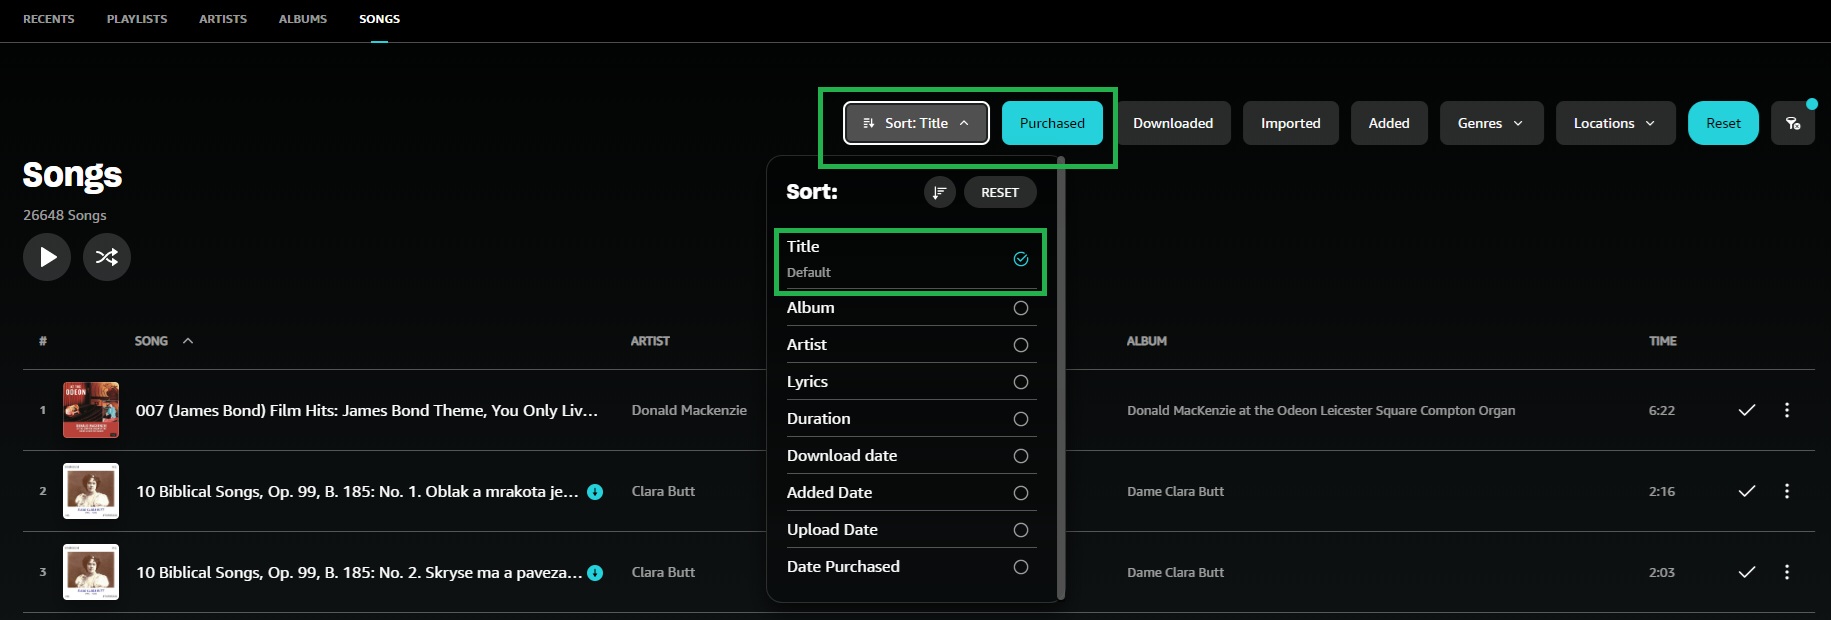Open more options for 007 James Bond song

[1787, 410]
